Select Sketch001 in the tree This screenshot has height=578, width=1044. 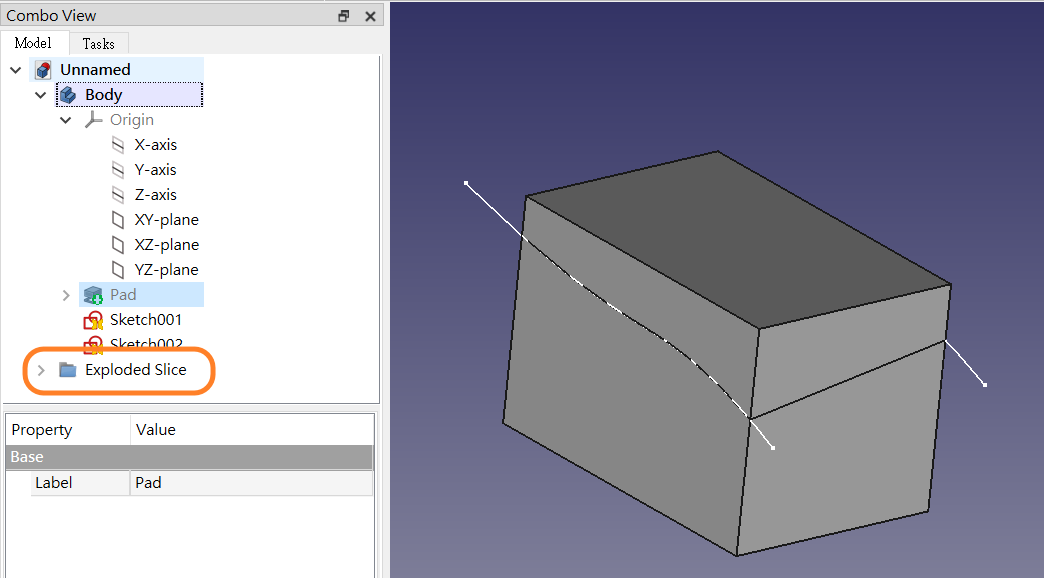point(146,320)
